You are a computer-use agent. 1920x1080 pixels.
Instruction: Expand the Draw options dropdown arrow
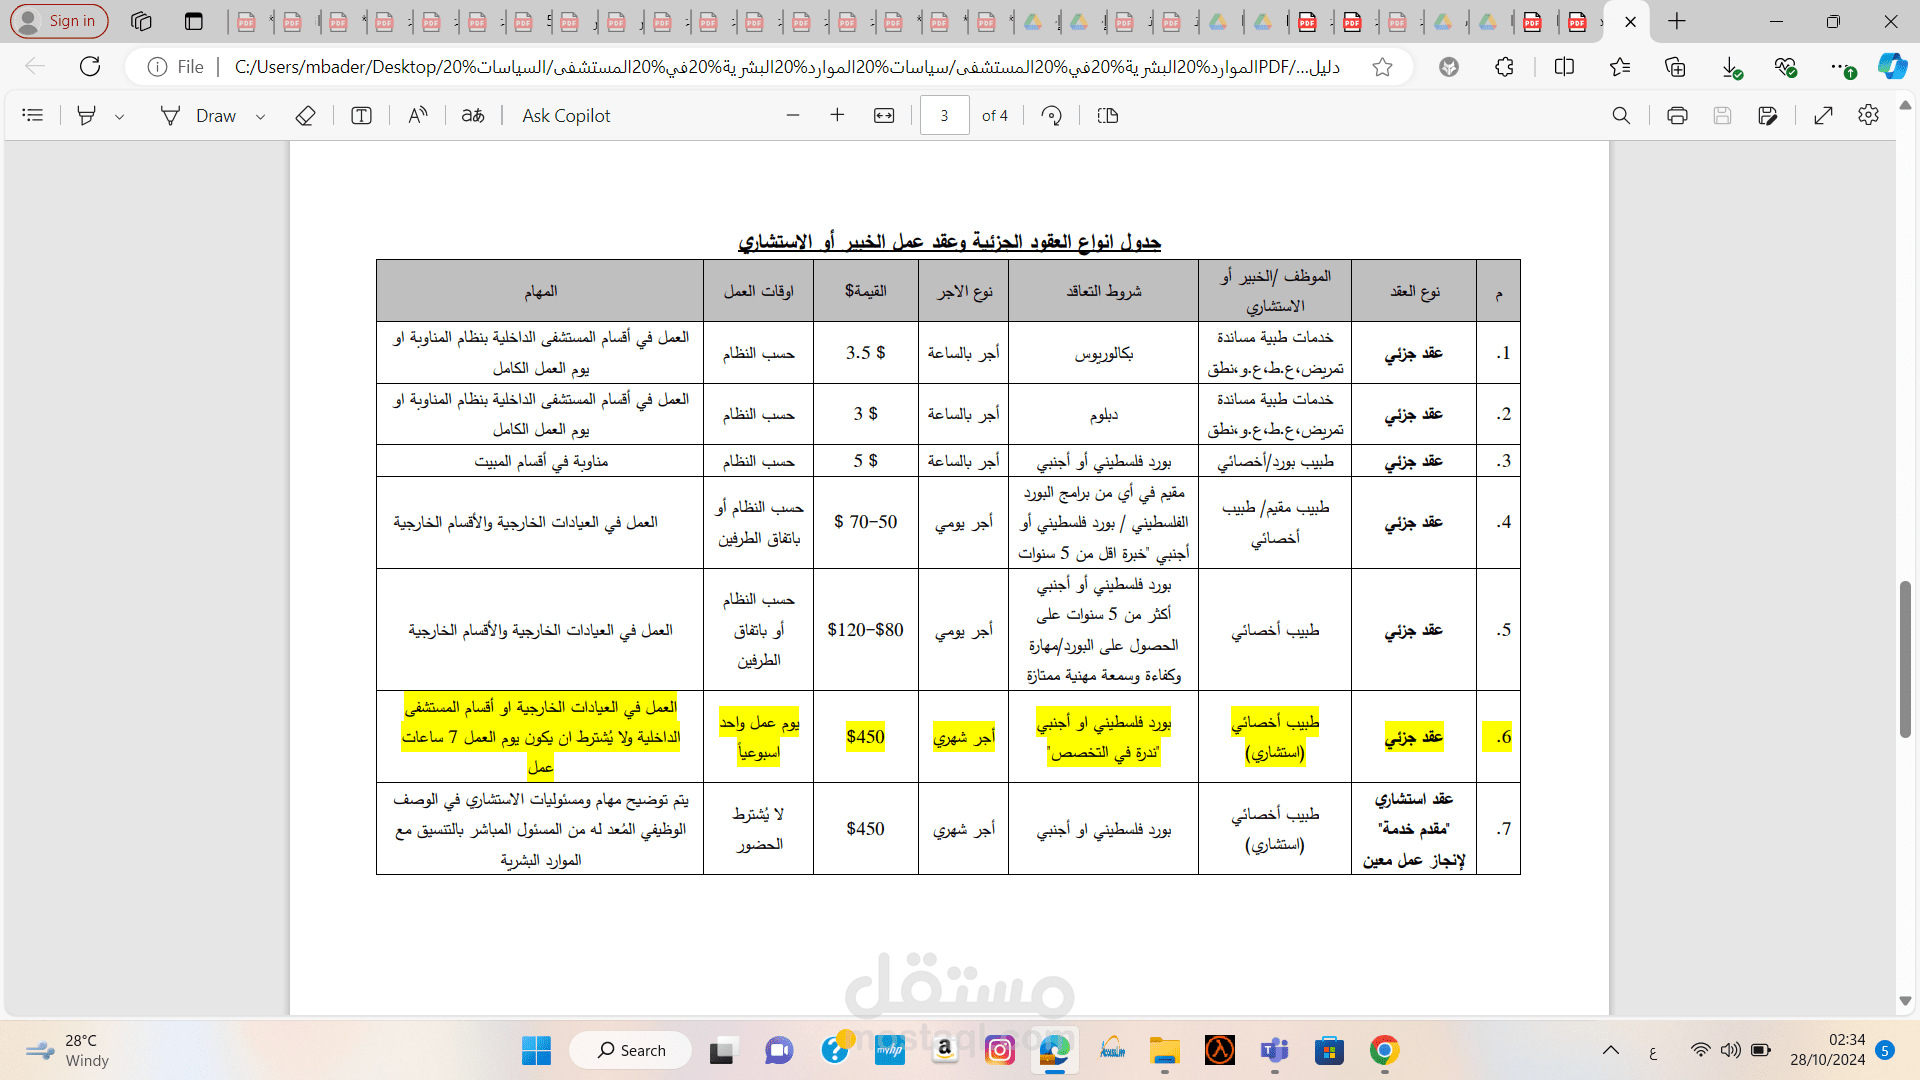tap(260, 116)
